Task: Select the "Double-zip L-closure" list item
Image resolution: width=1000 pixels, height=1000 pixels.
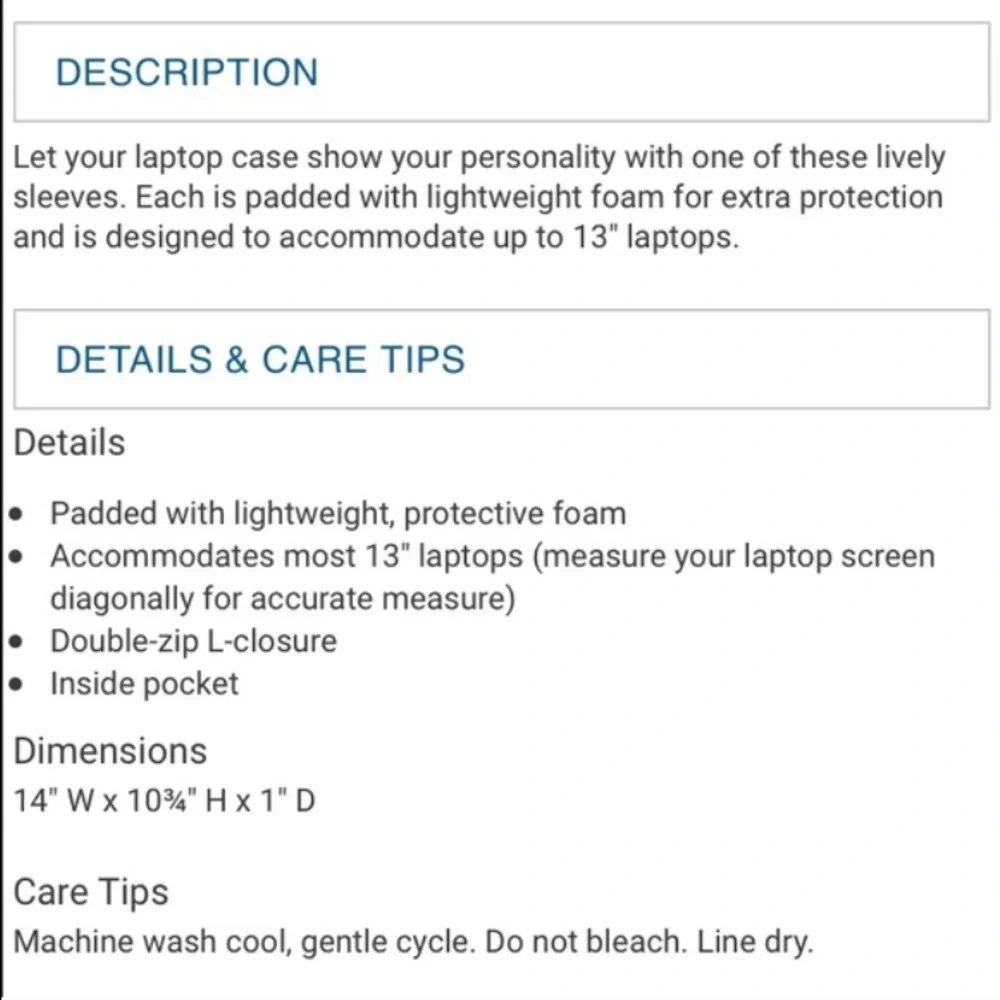Action: click(x=194, y=641)
